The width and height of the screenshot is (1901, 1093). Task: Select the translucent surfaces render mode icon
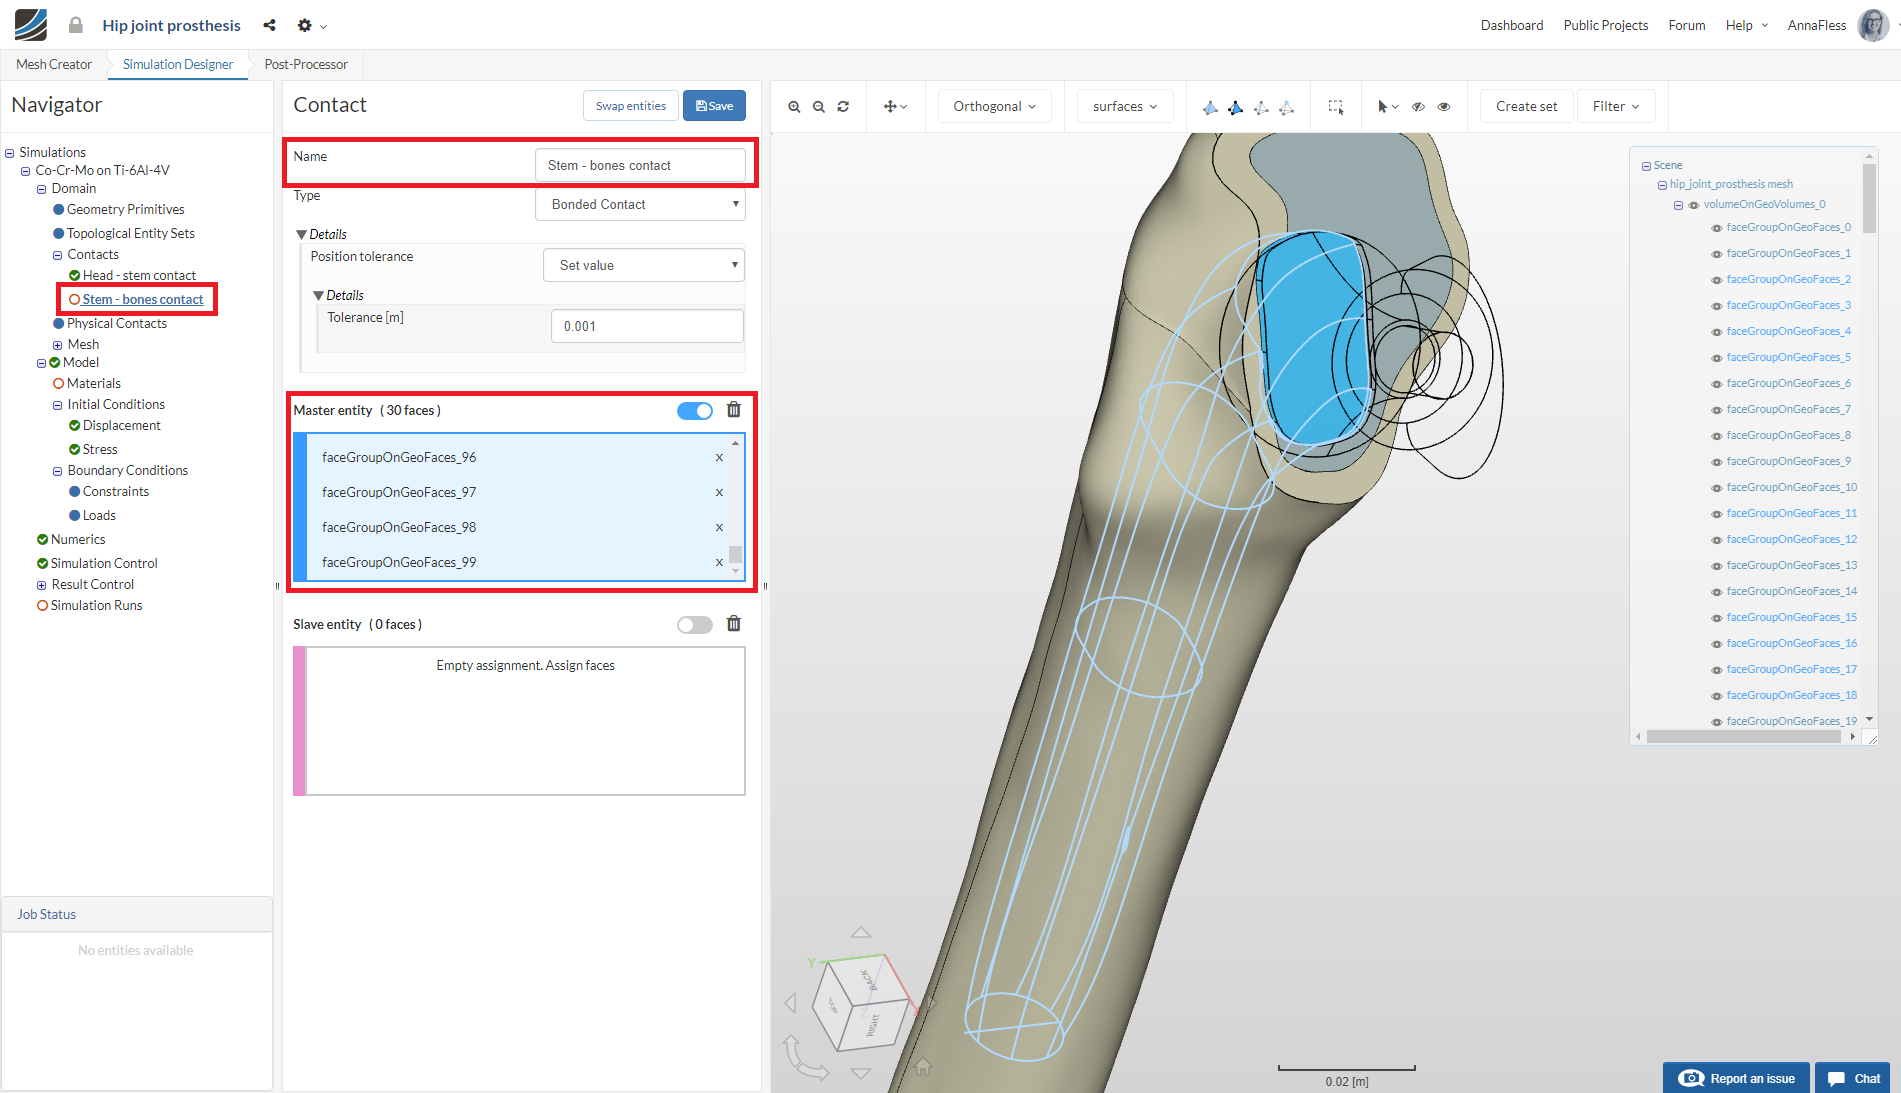click(x=1286, y=107)
